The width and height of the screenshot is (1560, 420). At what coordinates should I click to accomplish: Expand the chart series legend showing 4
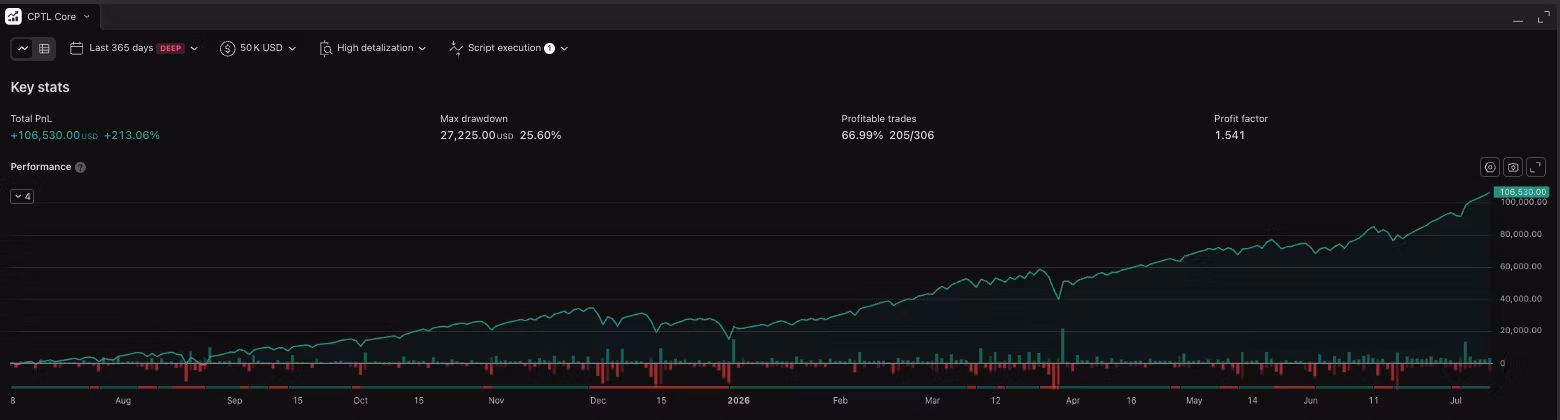[22, 196]
